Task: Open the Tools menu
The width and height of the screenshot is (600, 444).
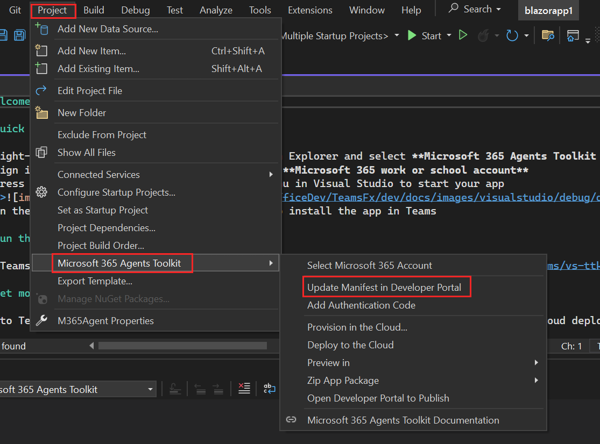Action: click(260, 10)
